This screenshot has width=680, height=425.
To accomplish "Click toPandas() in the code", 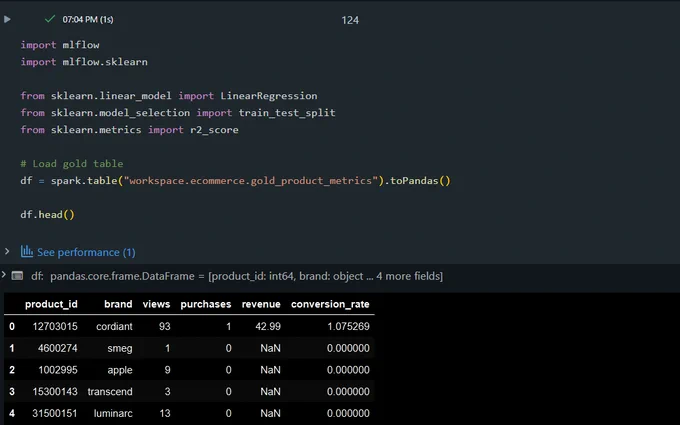I will [x=421, y=181].
